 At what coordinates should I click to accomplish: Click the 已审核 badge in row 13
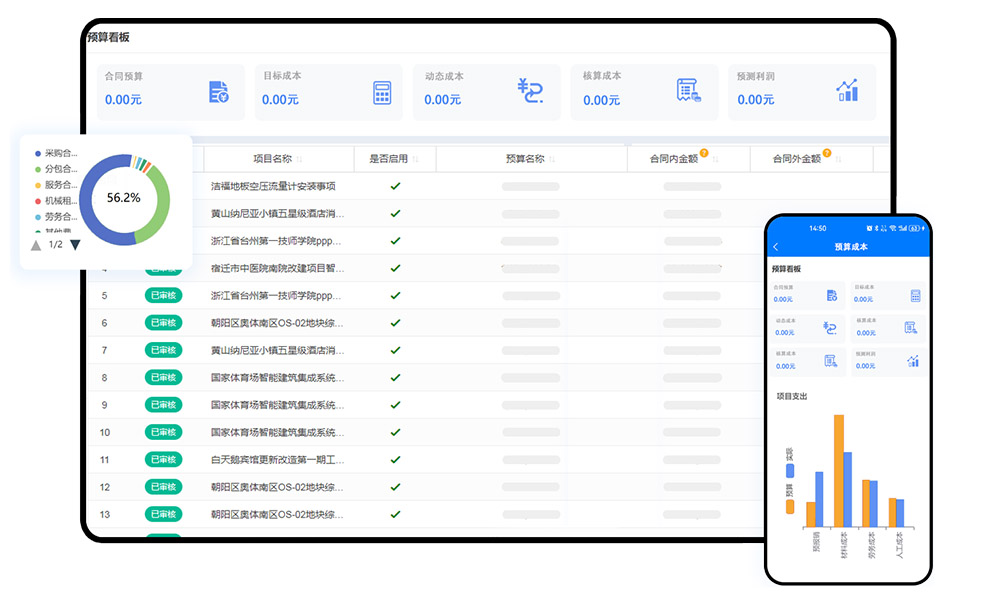click(163, 514)
